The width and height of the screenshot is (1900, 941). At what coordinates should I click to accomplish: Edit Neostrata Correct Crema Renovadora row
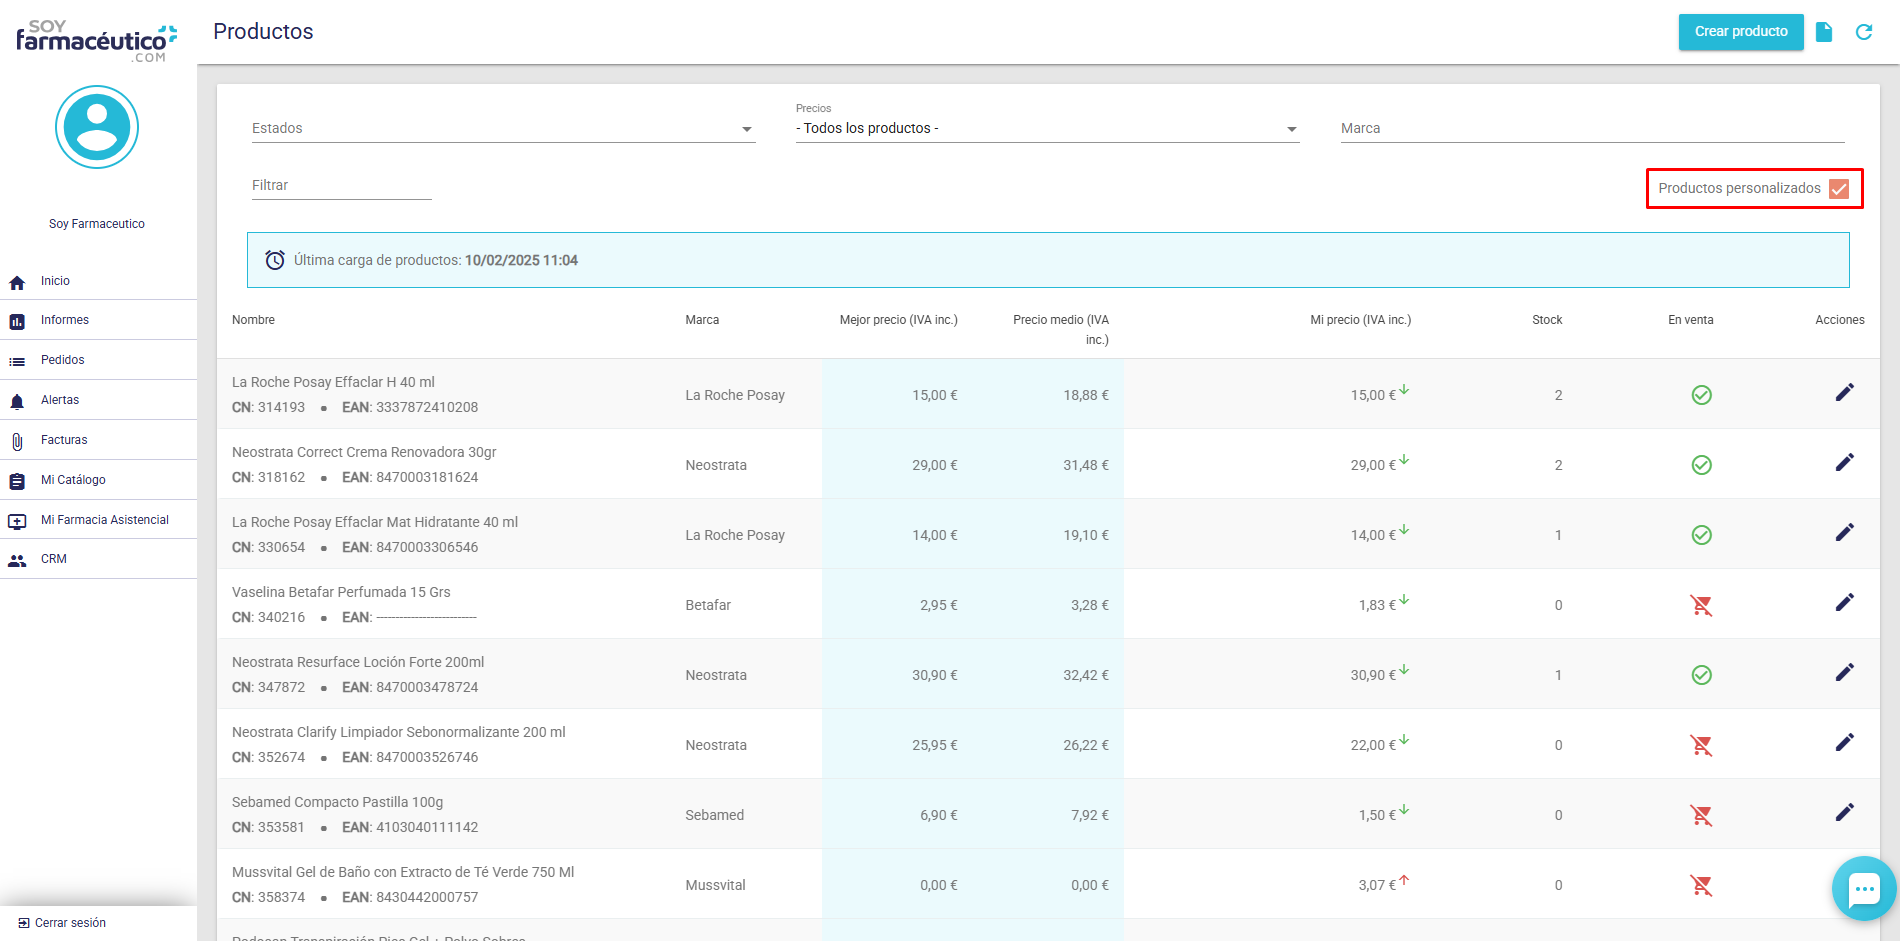point(1845,462)
